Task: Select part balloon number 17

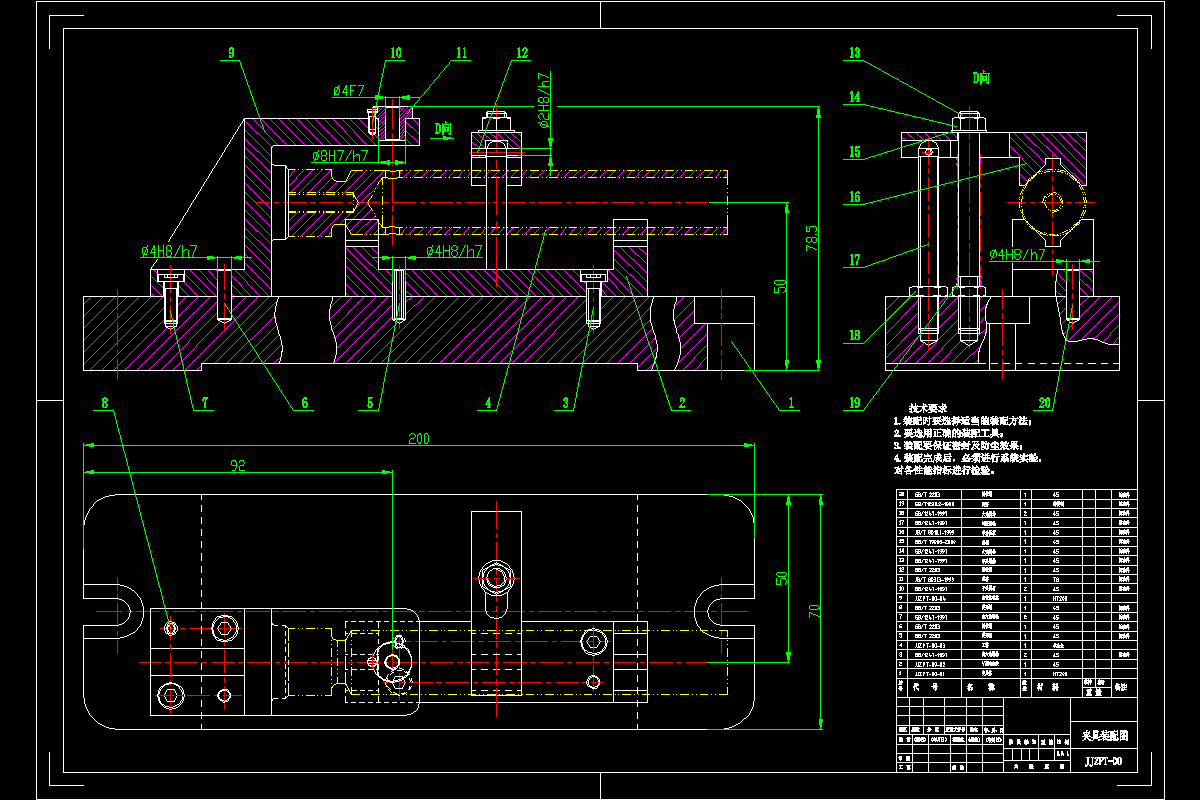Action: [x=854, y=261]
